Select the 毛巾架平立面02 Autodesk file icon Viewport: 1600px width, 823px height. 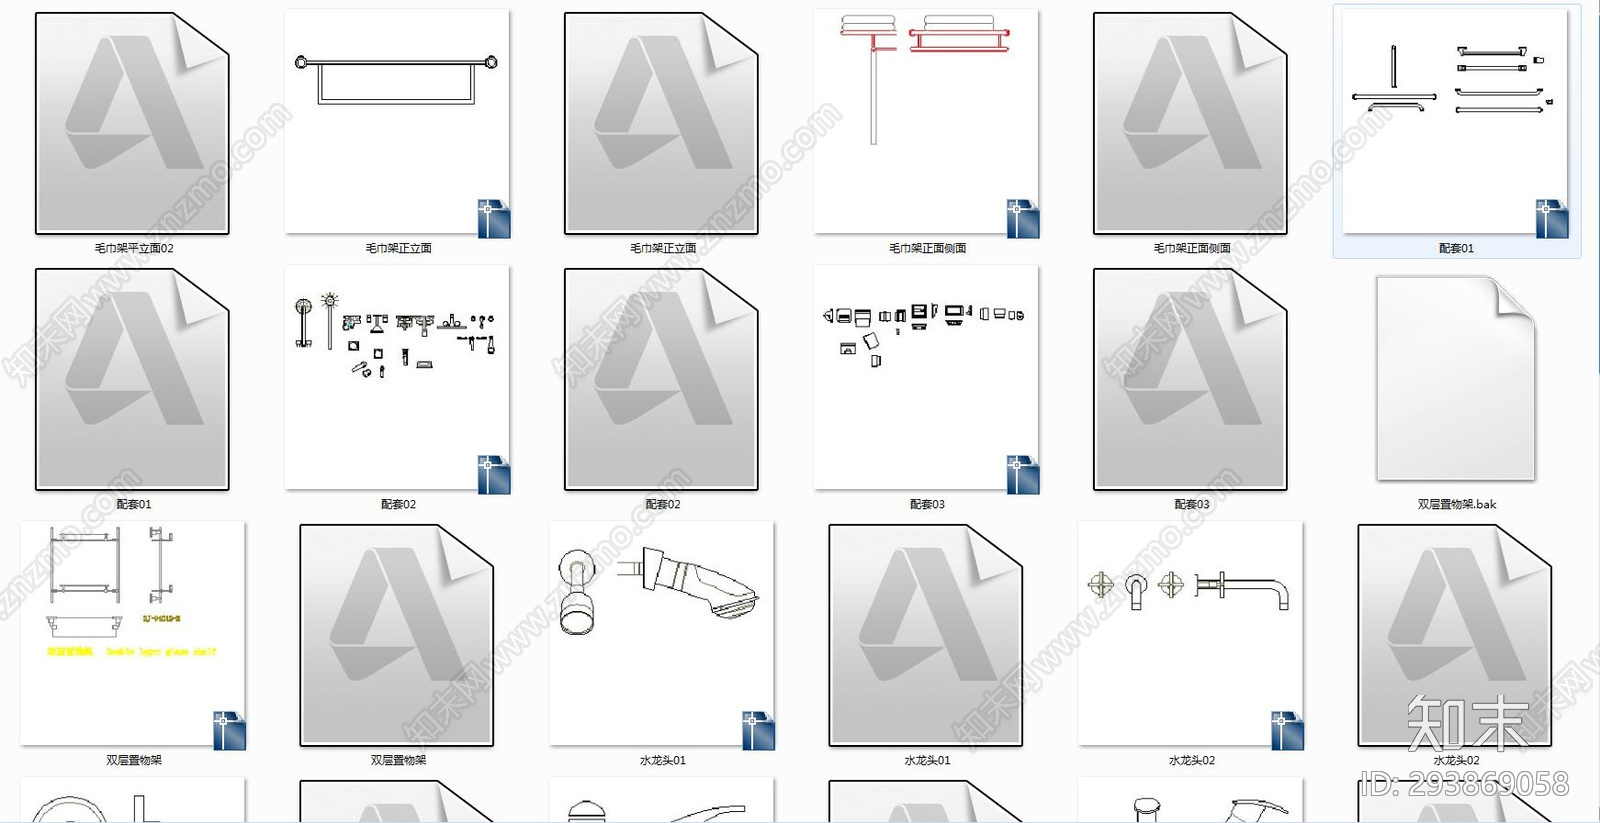[133, 124]
